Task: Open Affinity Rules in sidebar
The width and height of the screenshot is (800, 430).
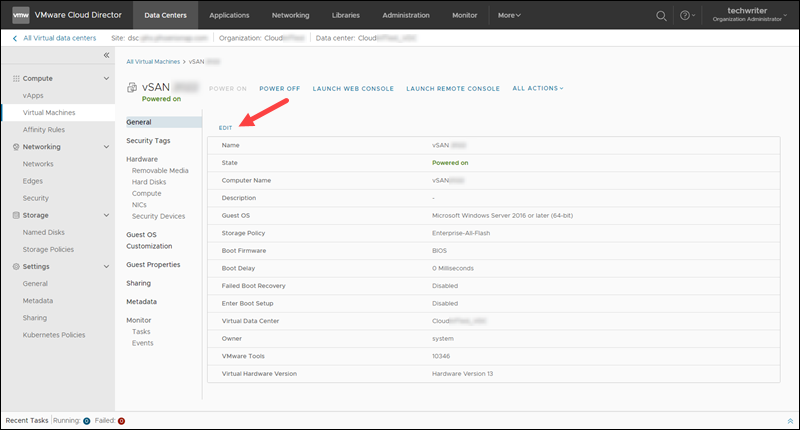Action: [44, 130]
